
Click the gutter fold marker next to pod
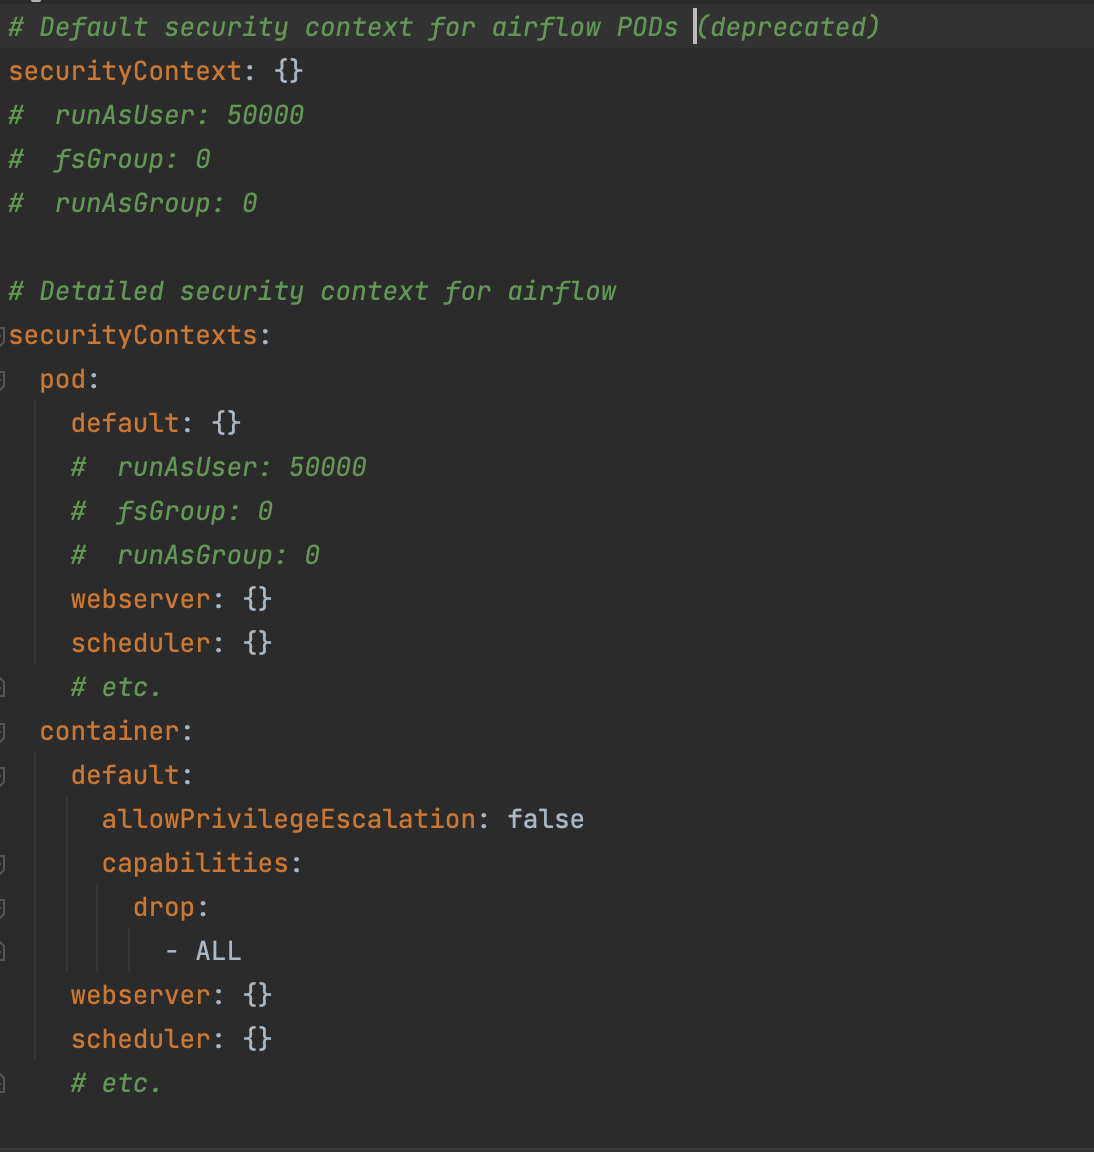click(x=4, y=378)
